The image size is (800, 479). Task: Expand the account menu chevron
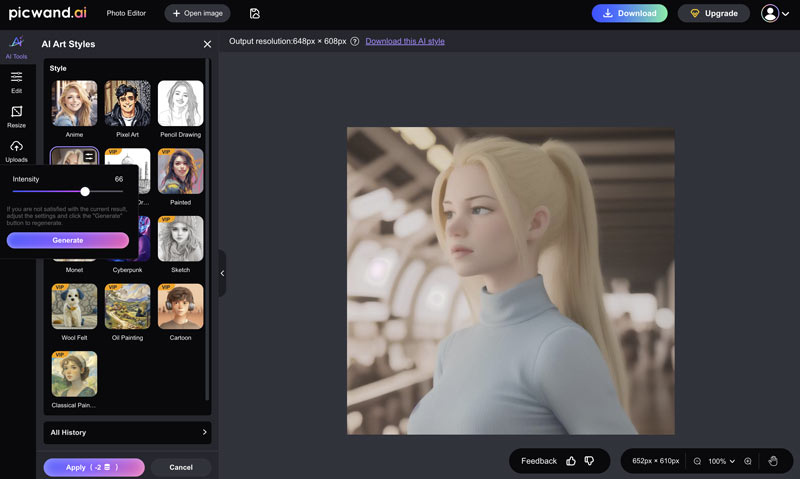[786, 14]
